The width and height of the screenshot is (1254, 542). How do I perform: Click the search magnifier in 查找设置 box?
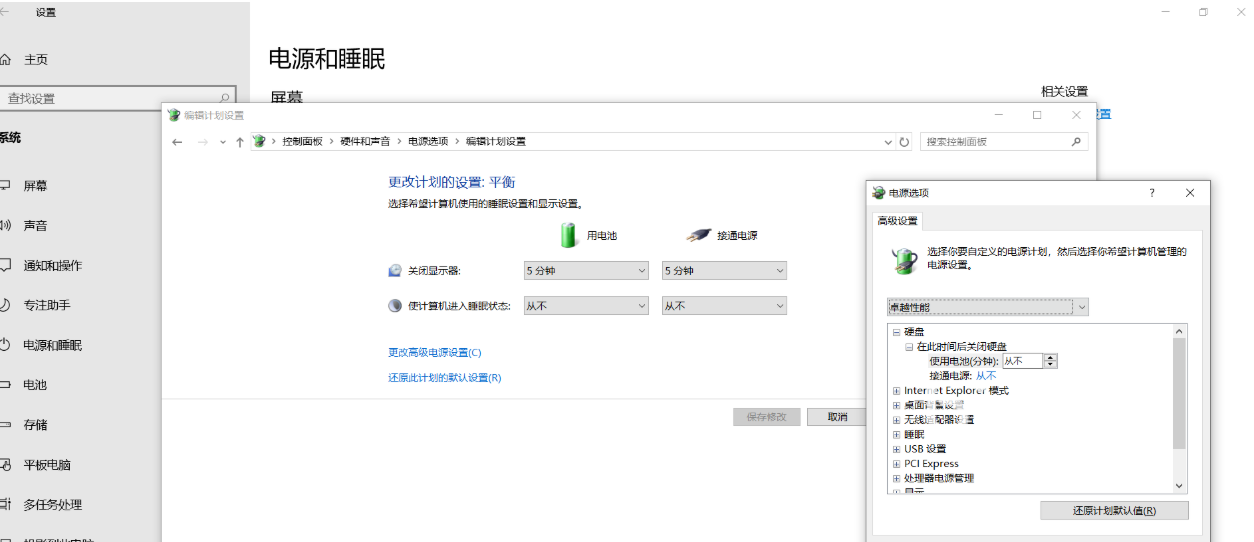click(x=224, y=98)
